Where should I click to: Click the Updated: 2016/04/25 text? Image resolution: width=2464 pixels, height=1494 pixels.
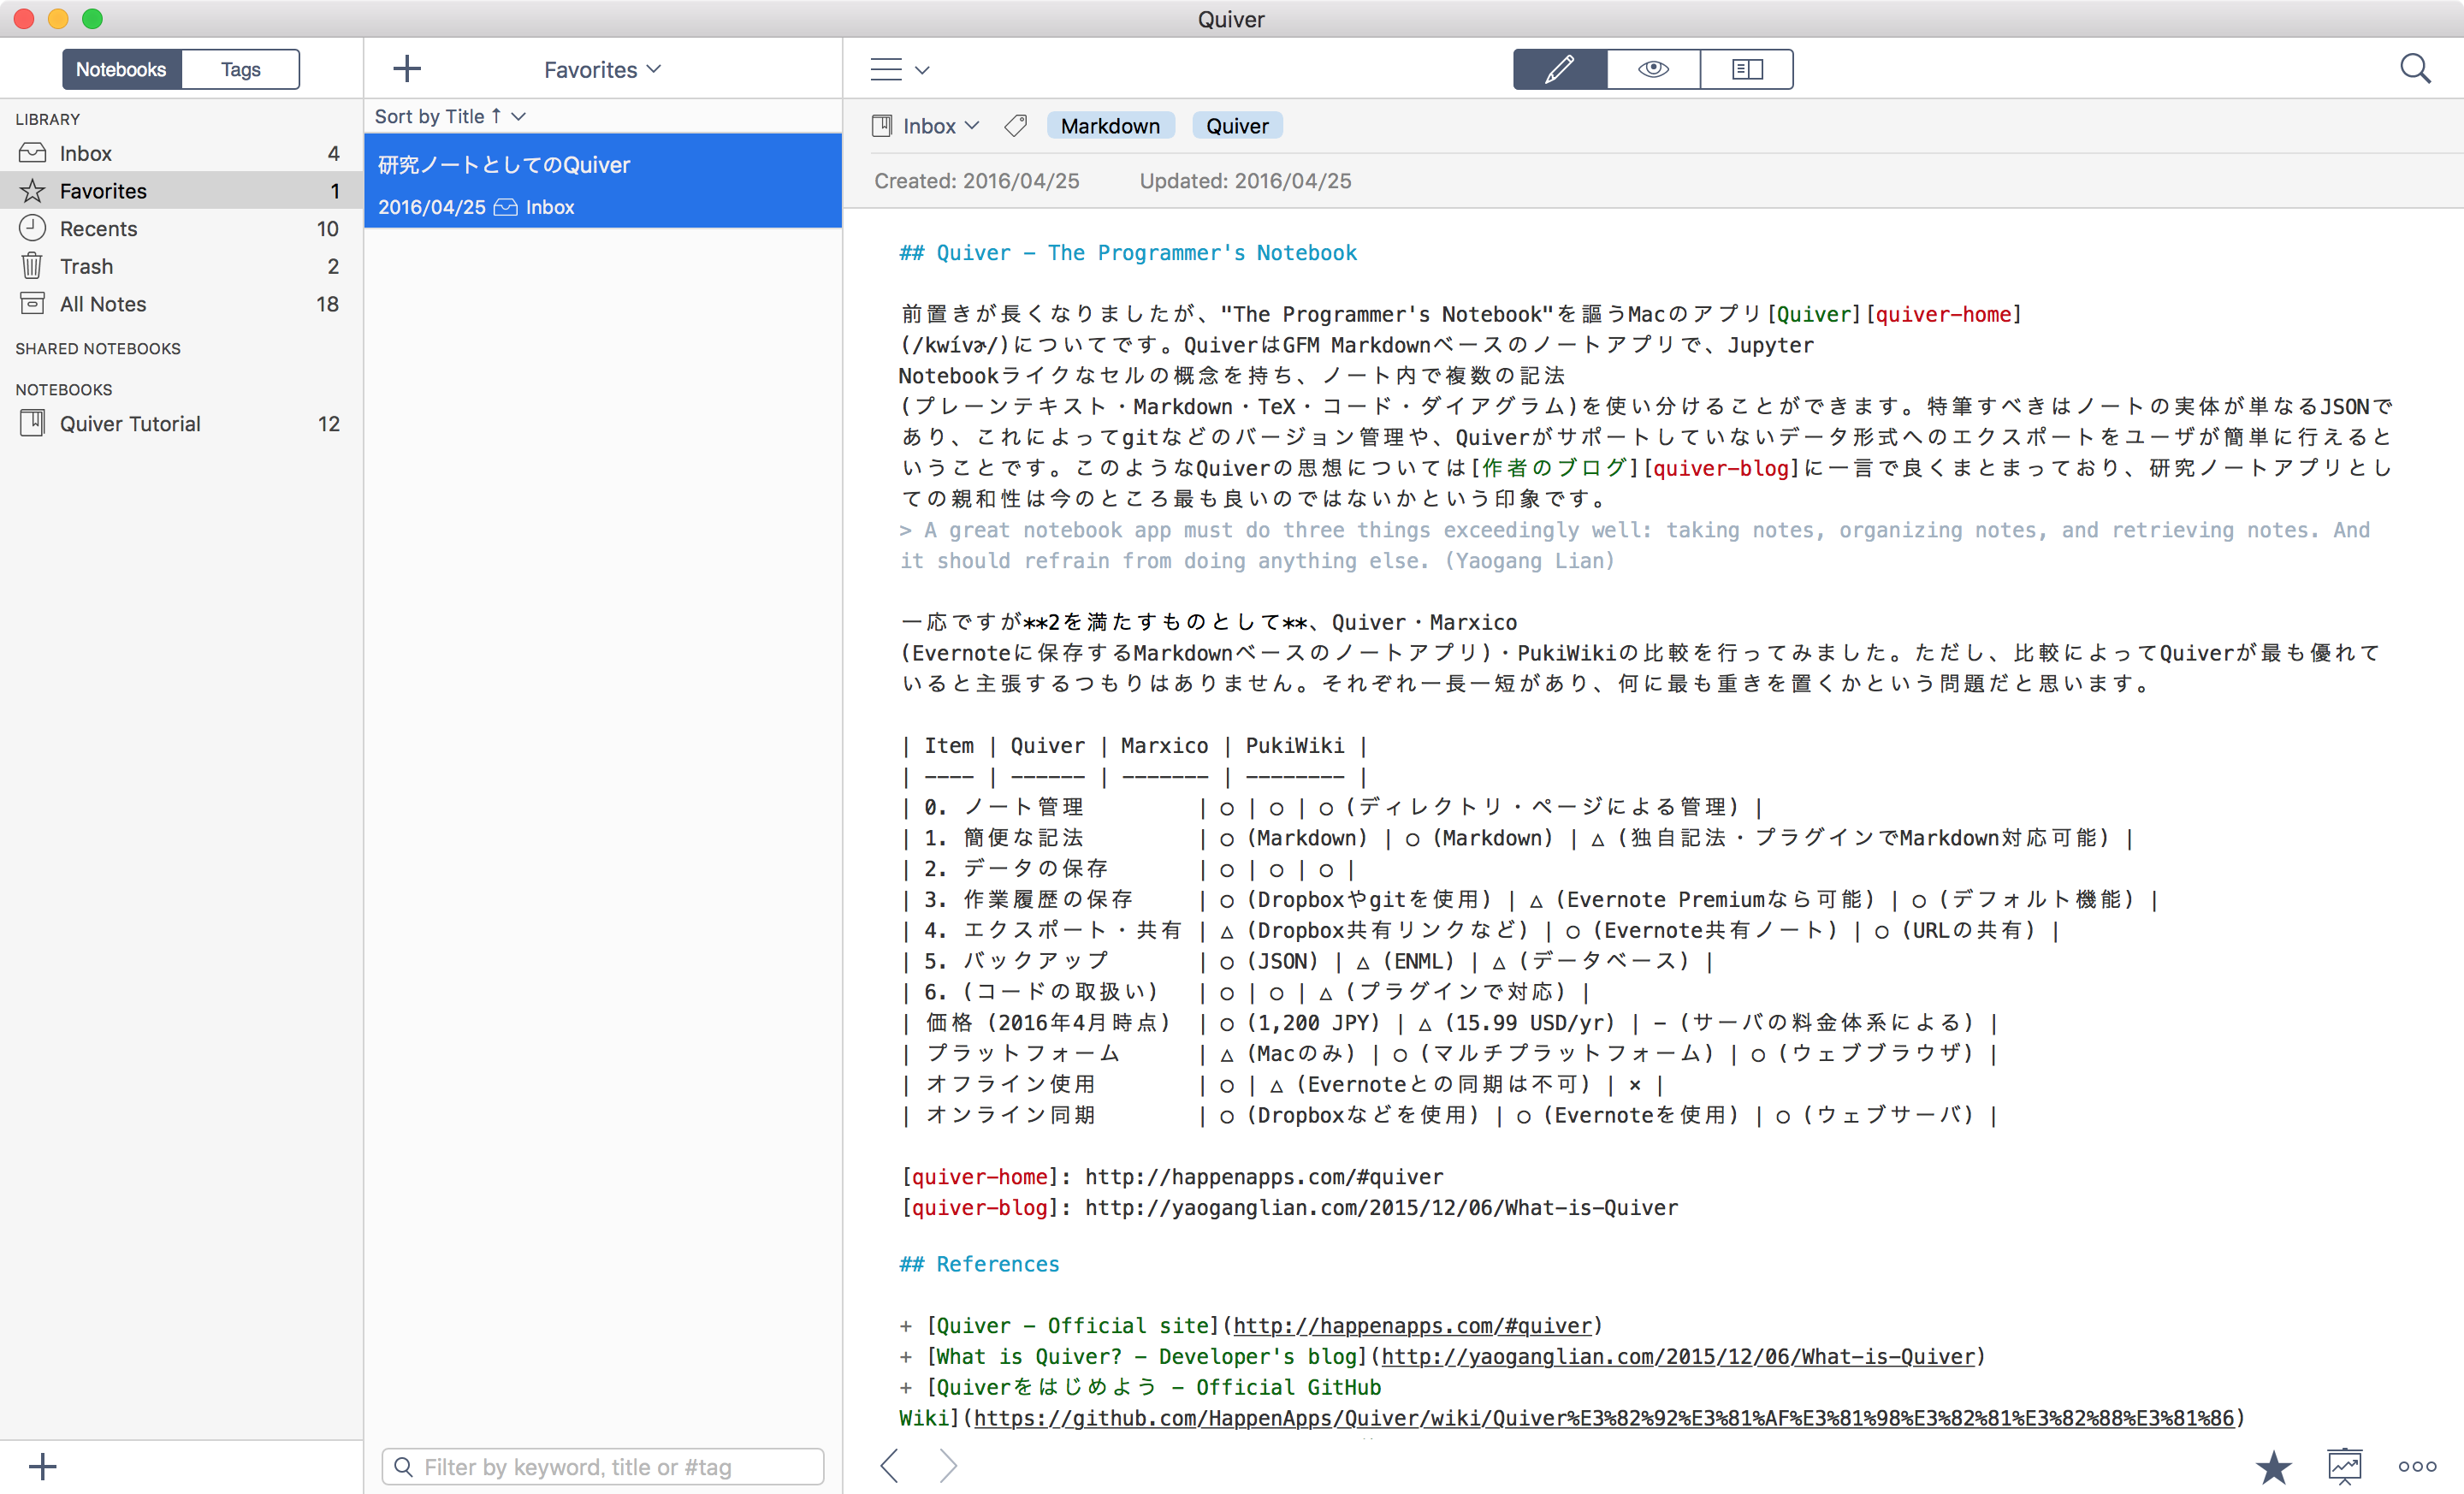click(1245, 181)
